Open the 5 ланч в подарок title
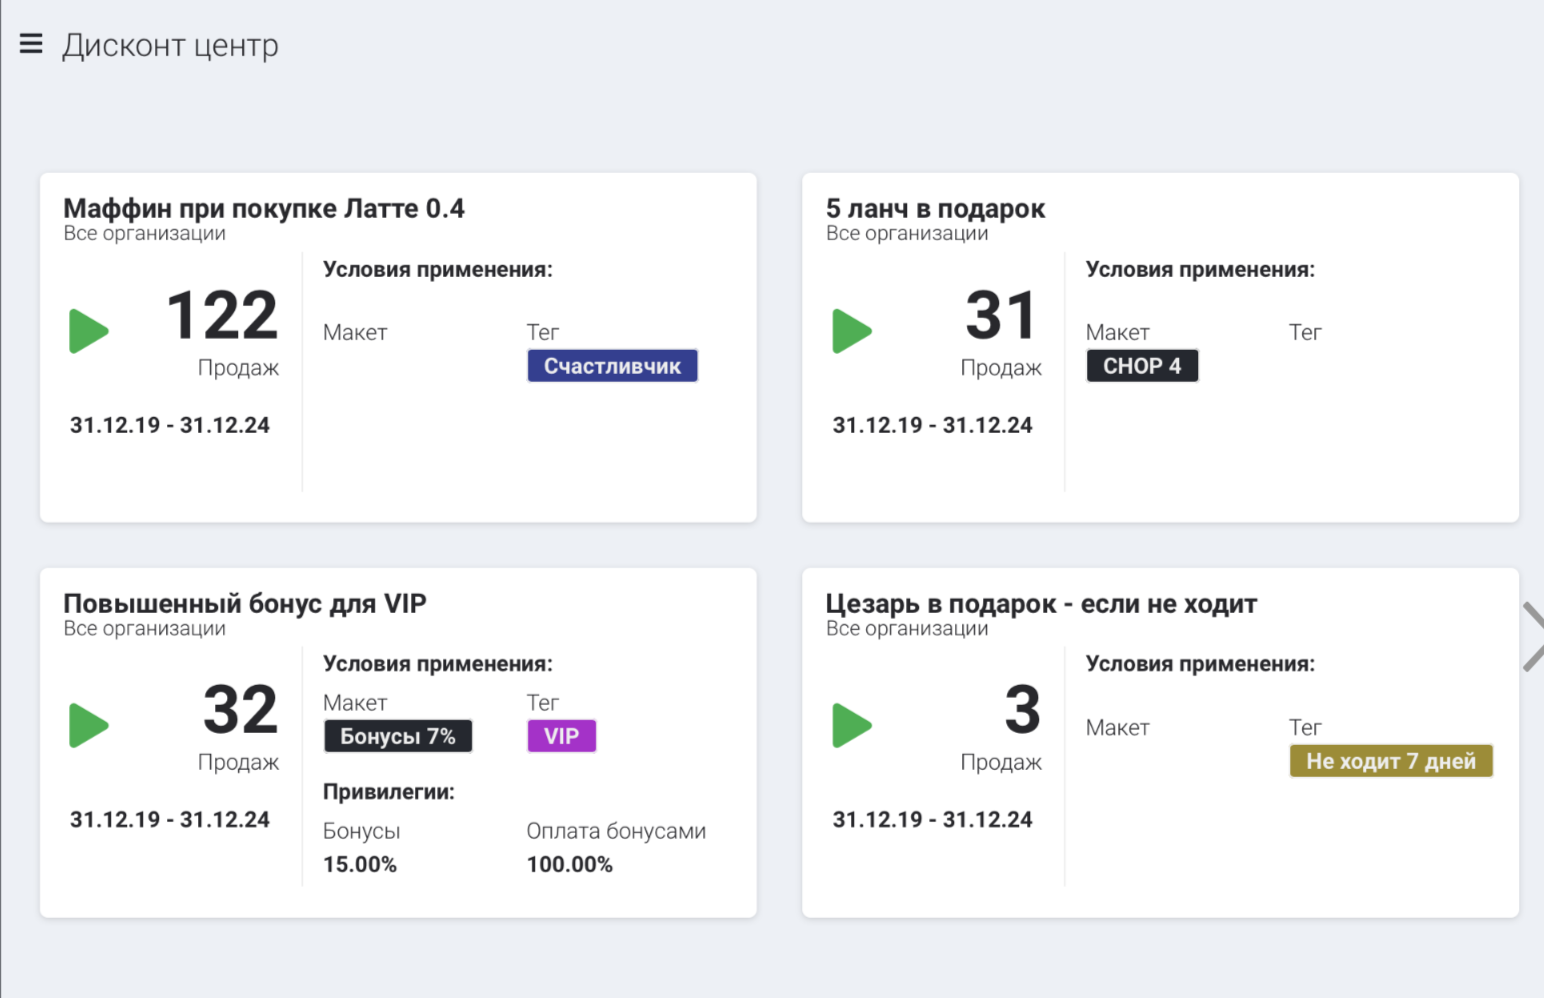 [935, 208]
